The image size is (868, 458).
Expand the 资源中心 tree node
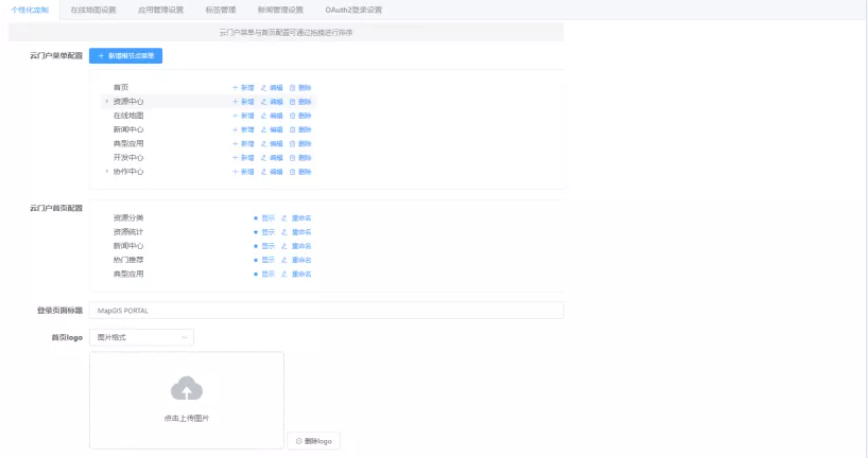[106, 102]
